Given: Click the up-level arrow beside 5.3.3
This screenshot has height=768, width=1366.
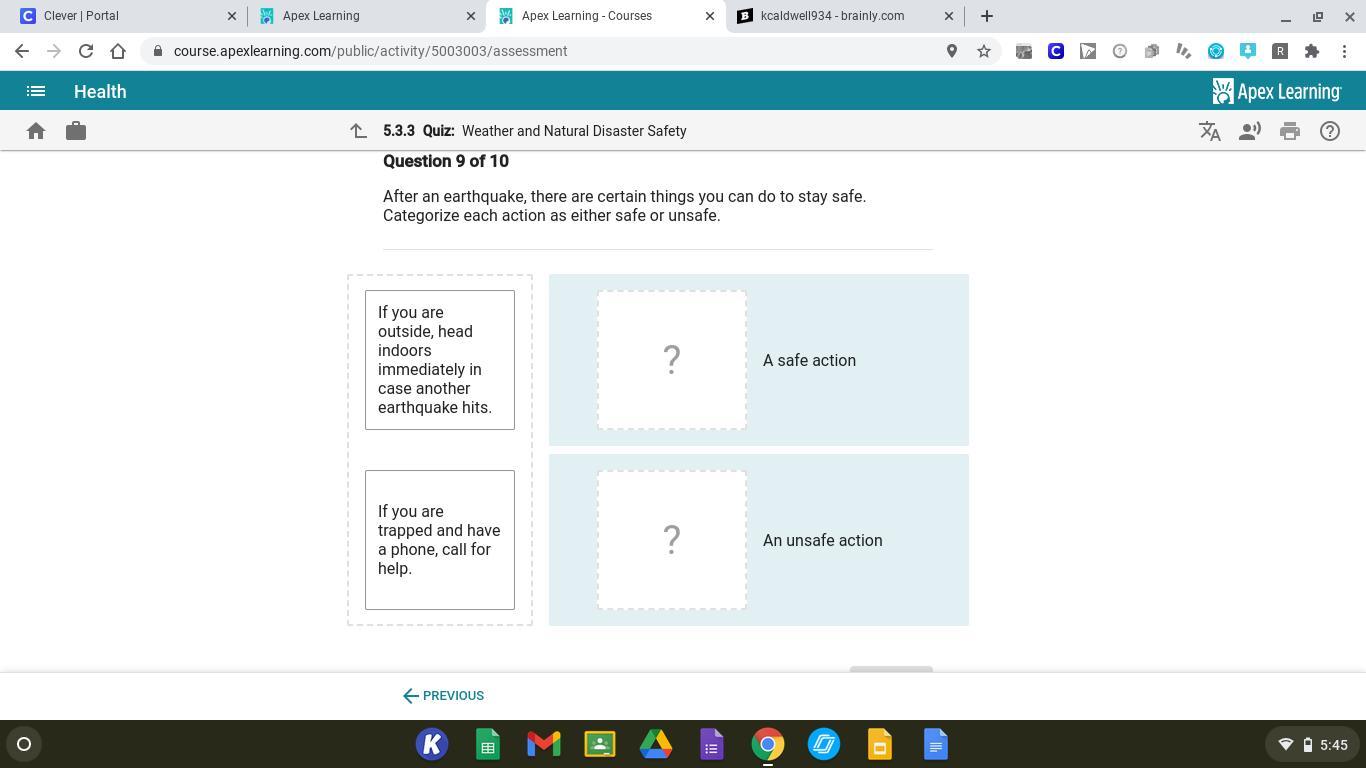Looking at the screenshot, I should click(x=358, y=131).
